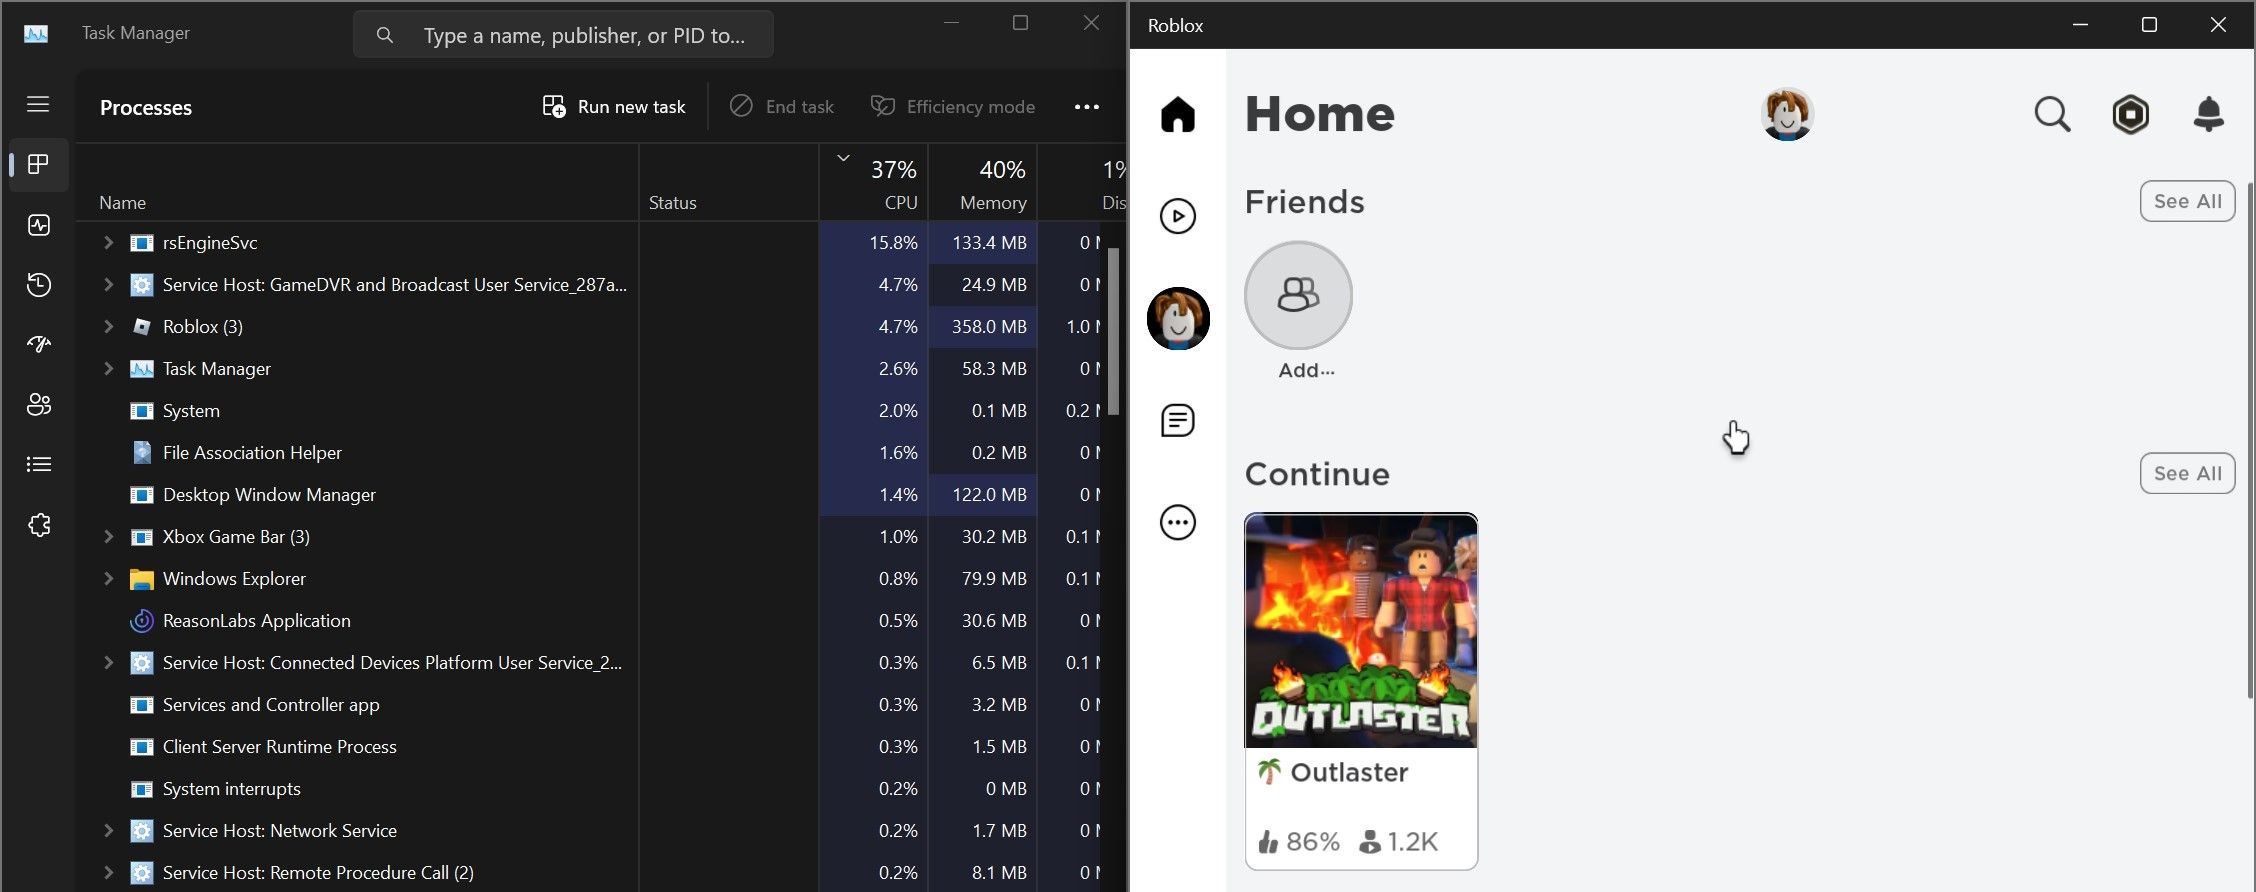Open the Outlaster game thumbnail

pyautogui.click(x=1361, y=631)
